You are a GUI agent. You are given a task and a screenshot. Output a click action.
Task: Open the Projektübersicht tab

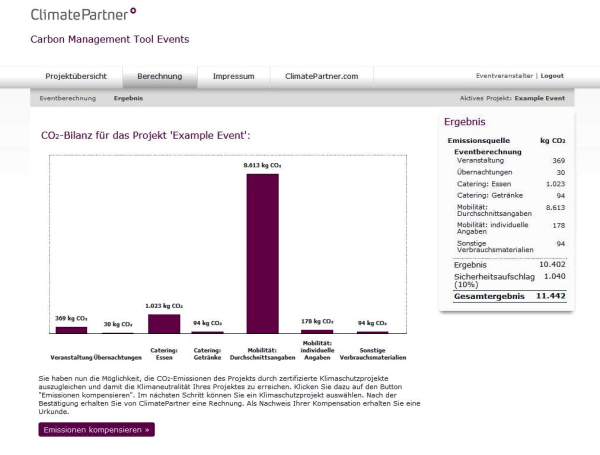(x=76, y=76)
